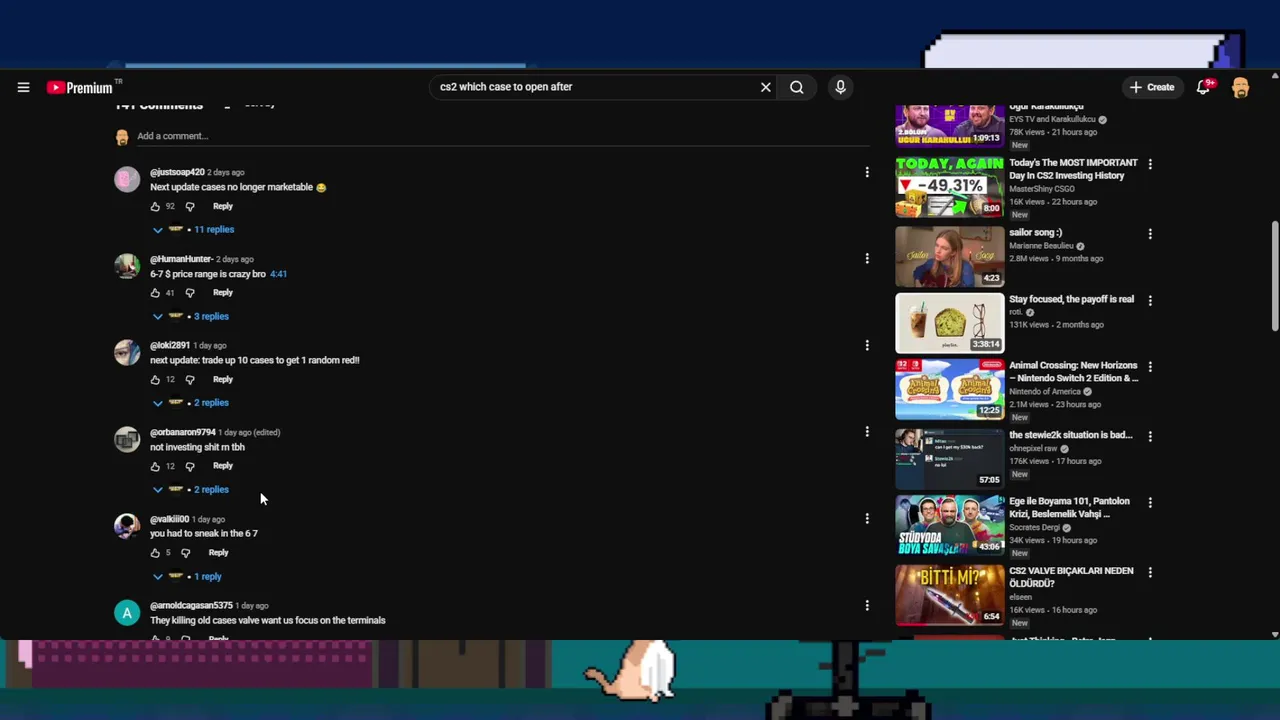
Task: Expand 2 replies under @orbanaron9794
Action: pos(191,489)
